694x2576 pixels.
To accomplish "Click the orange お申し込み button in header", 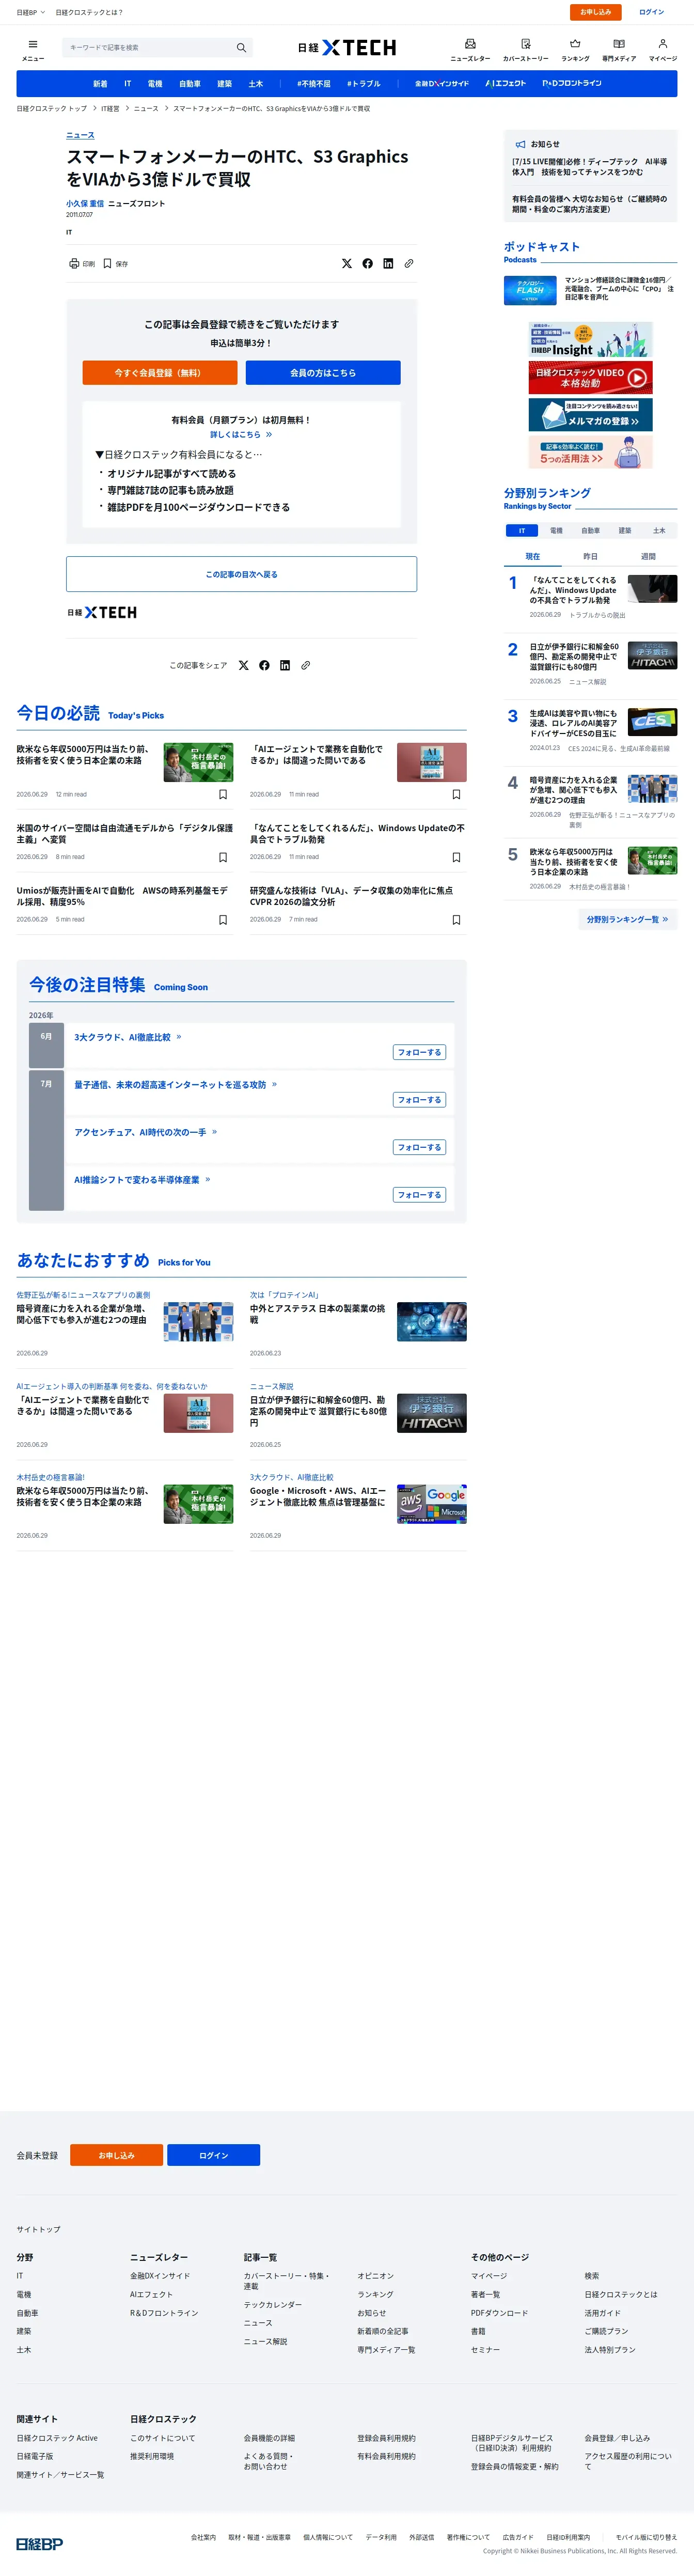I will [x=596, y=12].
